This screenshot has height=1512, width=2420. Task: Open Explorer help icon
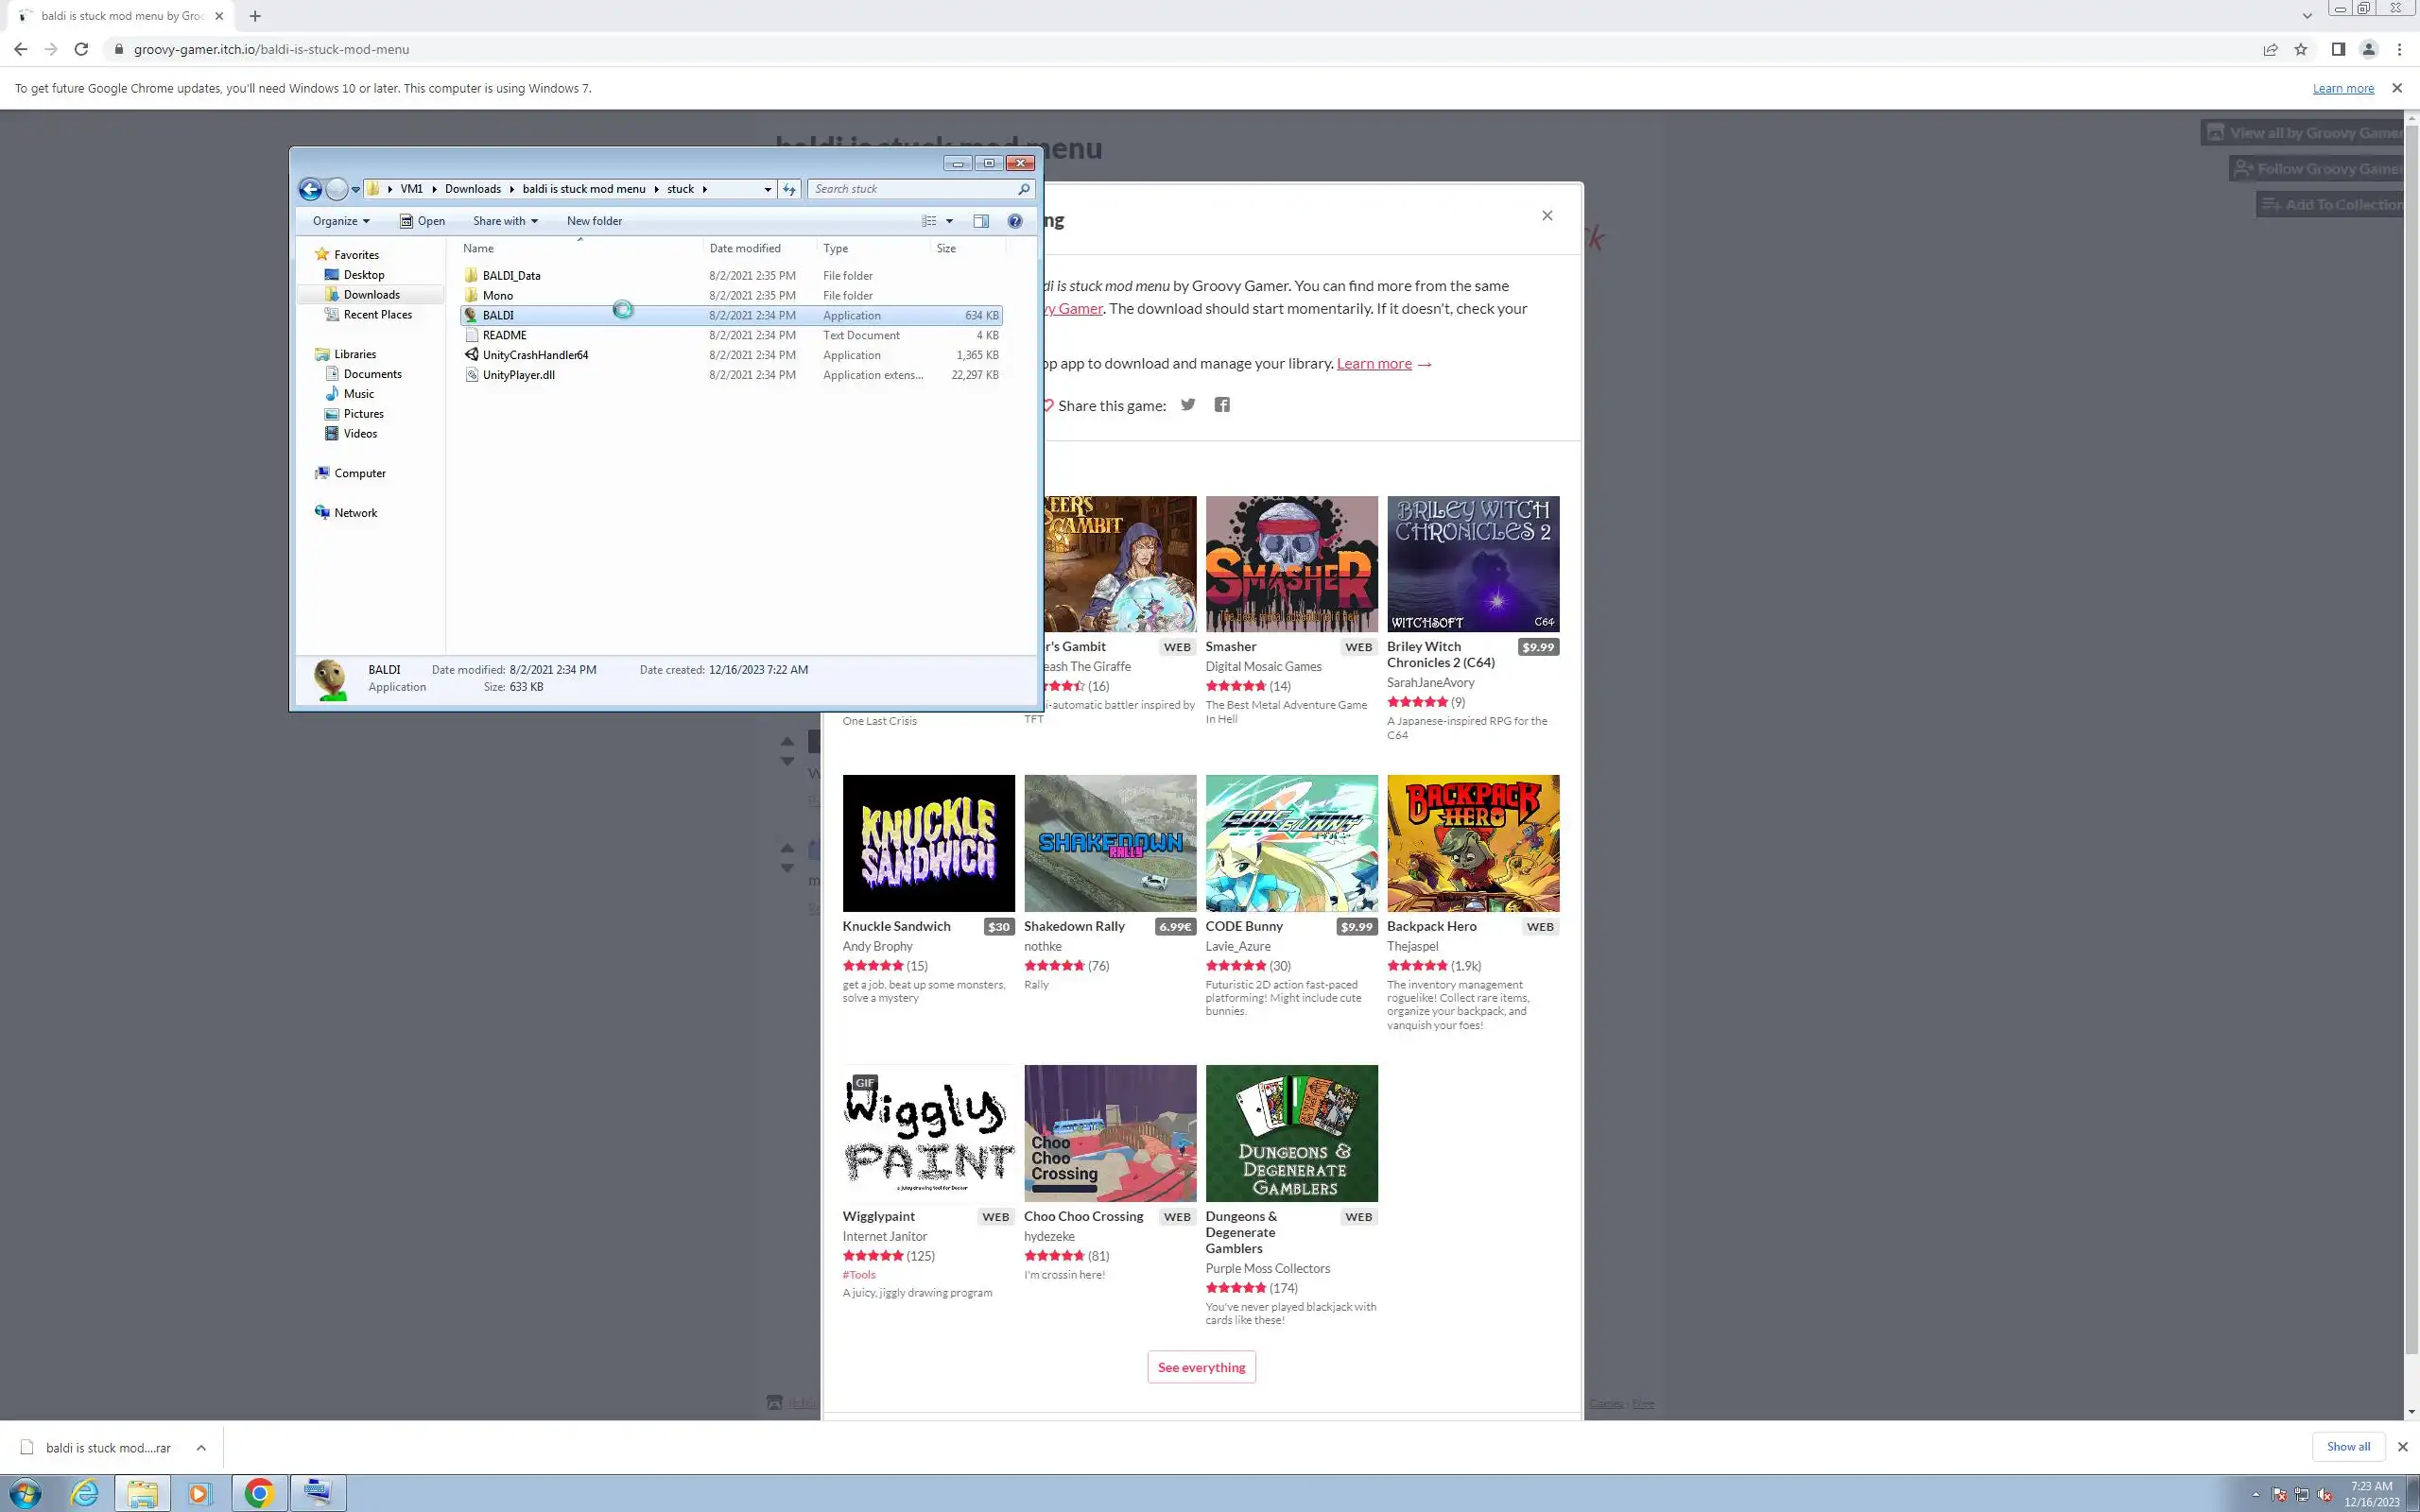[1014, 221]
